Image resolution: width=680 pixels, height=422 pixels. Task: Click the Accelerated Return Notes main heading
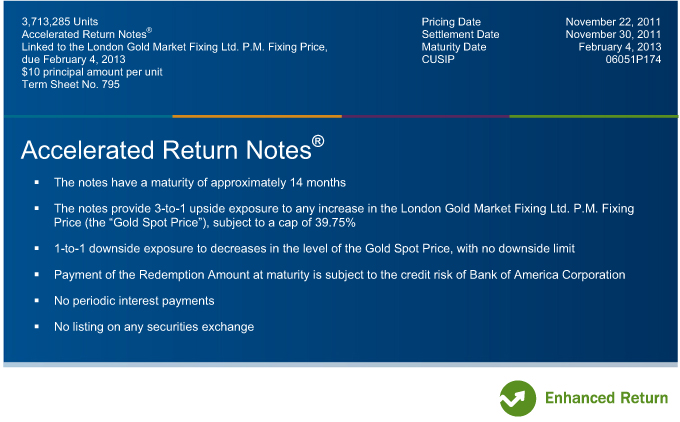pos(166,150)
